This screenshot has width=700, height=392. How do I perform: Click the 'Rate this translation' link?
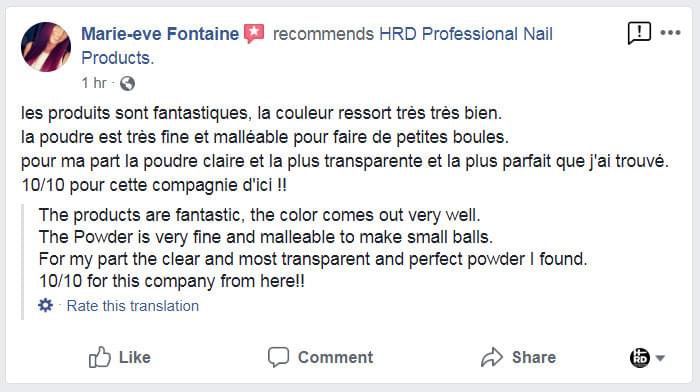[133, 306]
